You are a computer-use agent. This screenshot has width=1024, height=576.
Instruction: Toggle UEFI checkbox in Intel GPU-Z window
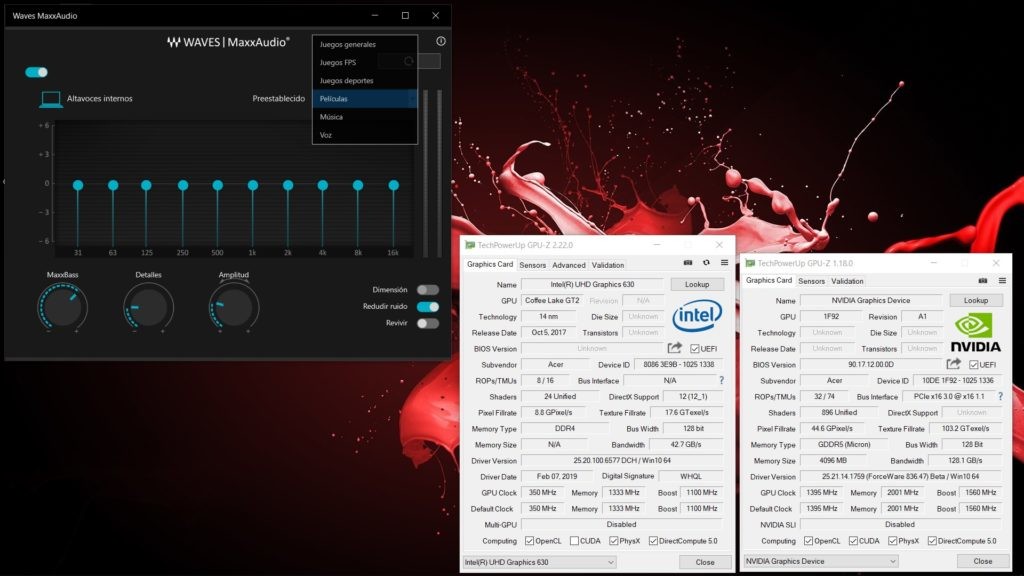point(695,349)
